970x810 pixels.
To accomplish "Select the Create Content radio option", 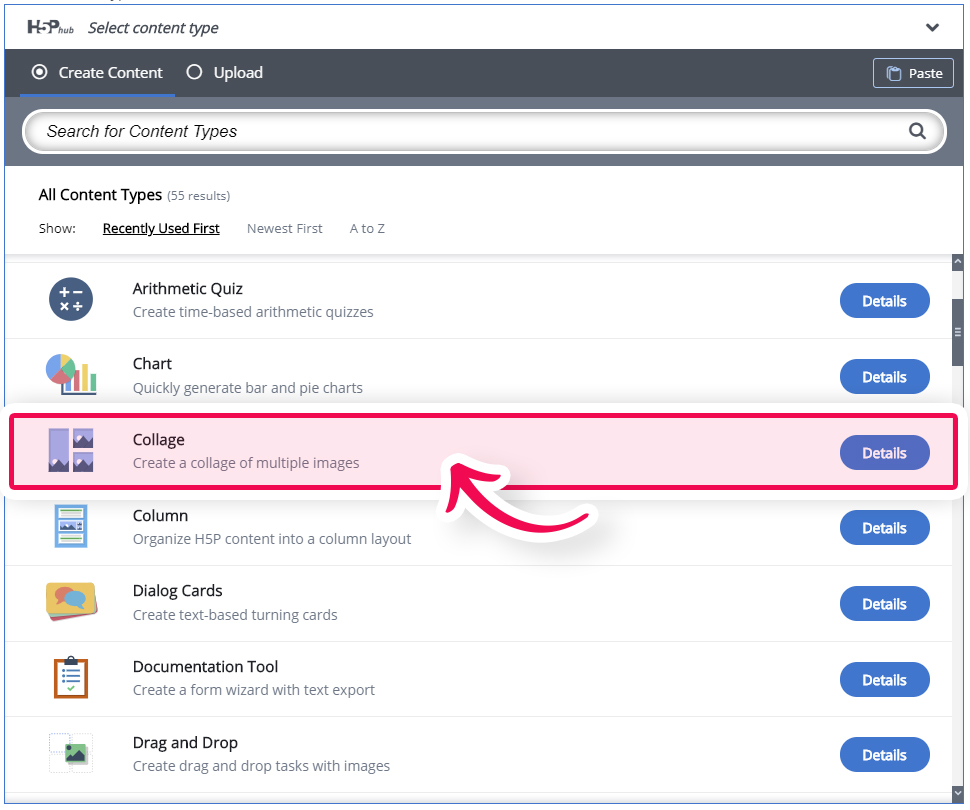I will point(97,72).
